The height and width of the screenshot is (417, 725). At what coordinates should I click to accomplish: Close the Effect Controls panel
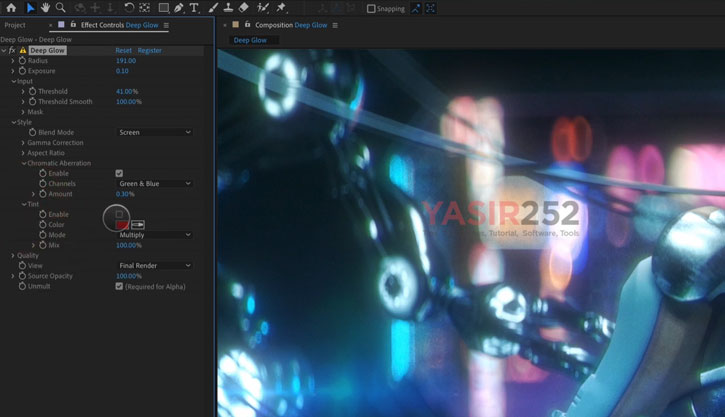(50, 25)
